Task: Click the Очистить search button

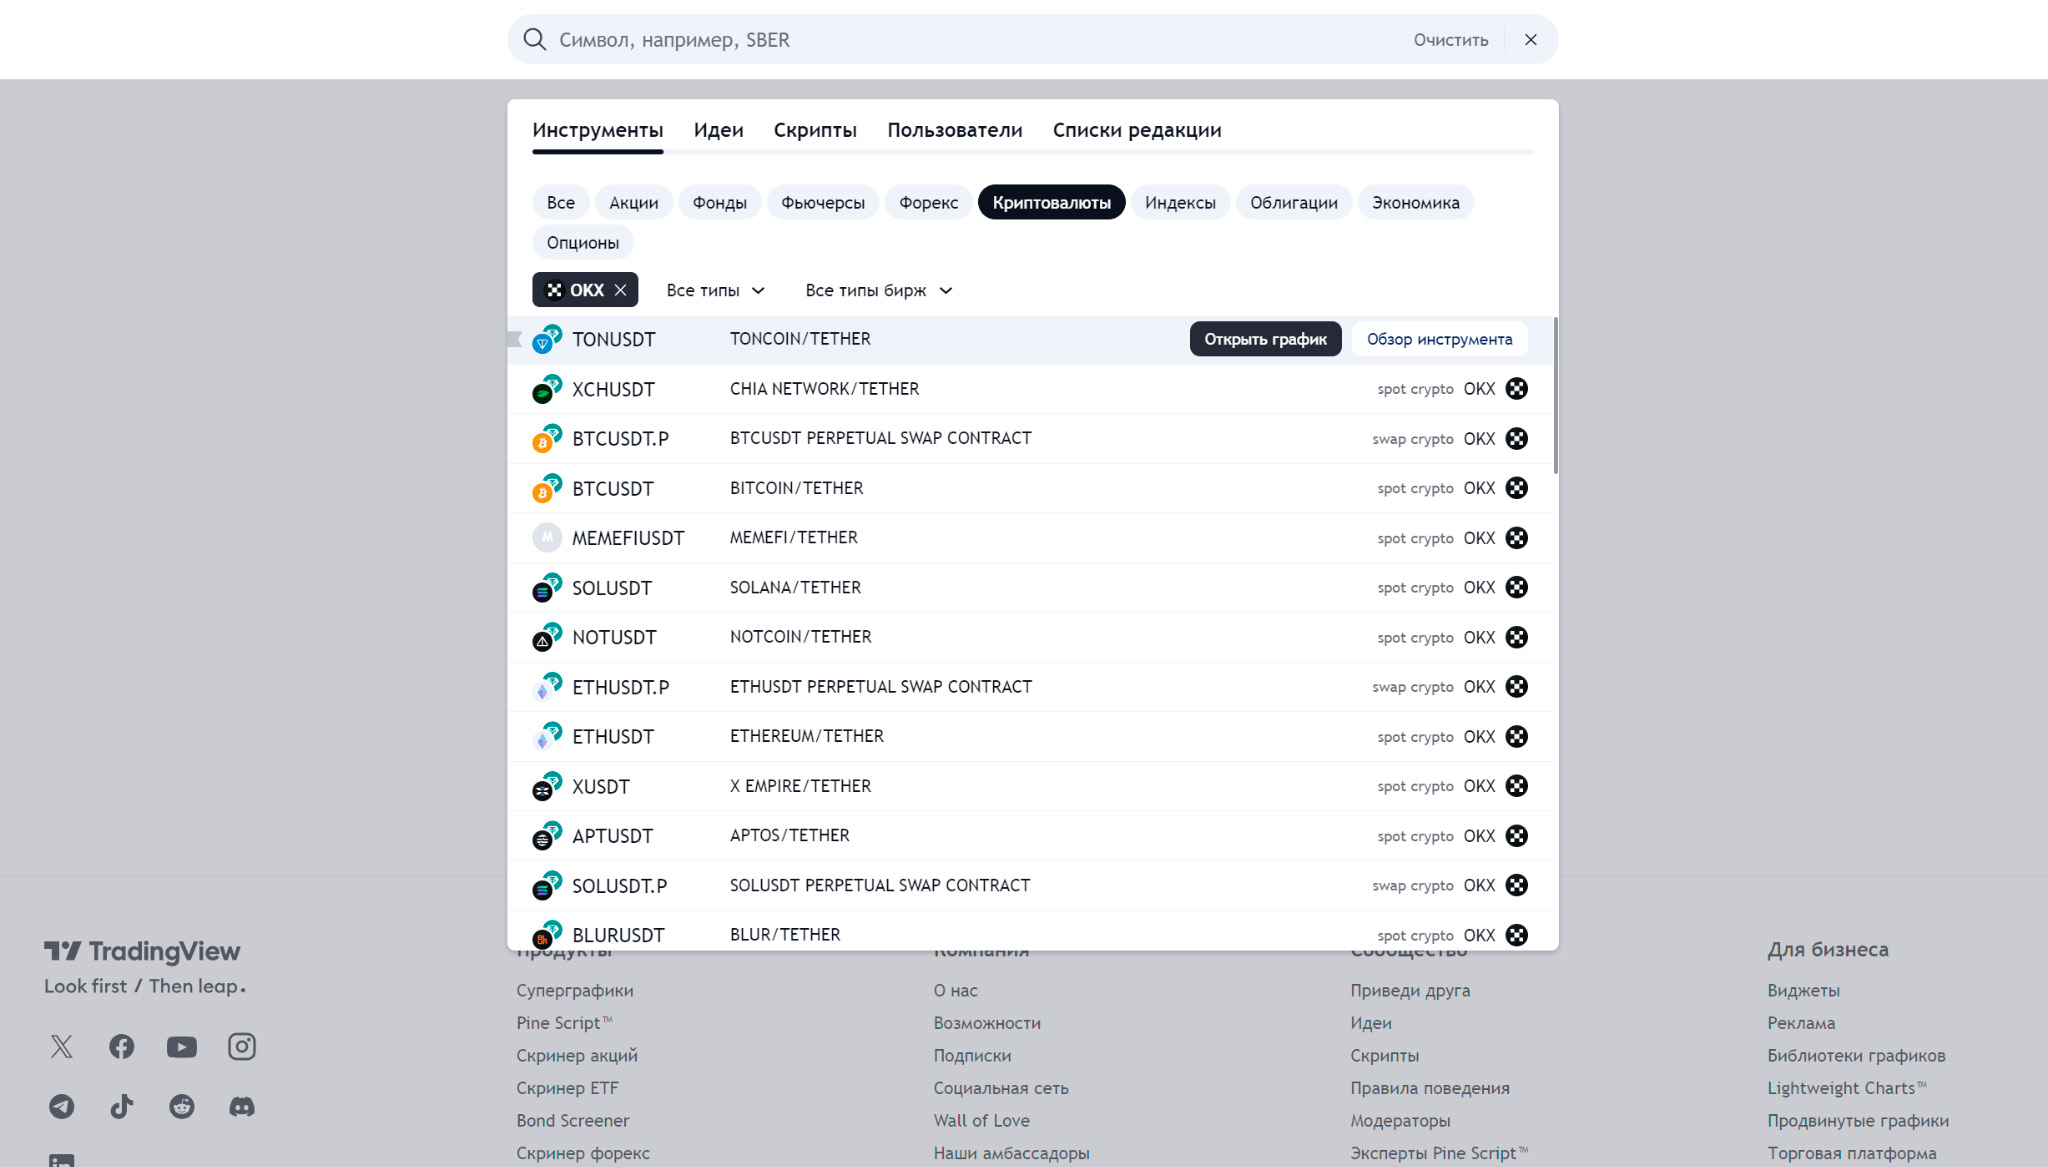Action: [1451, 40]
